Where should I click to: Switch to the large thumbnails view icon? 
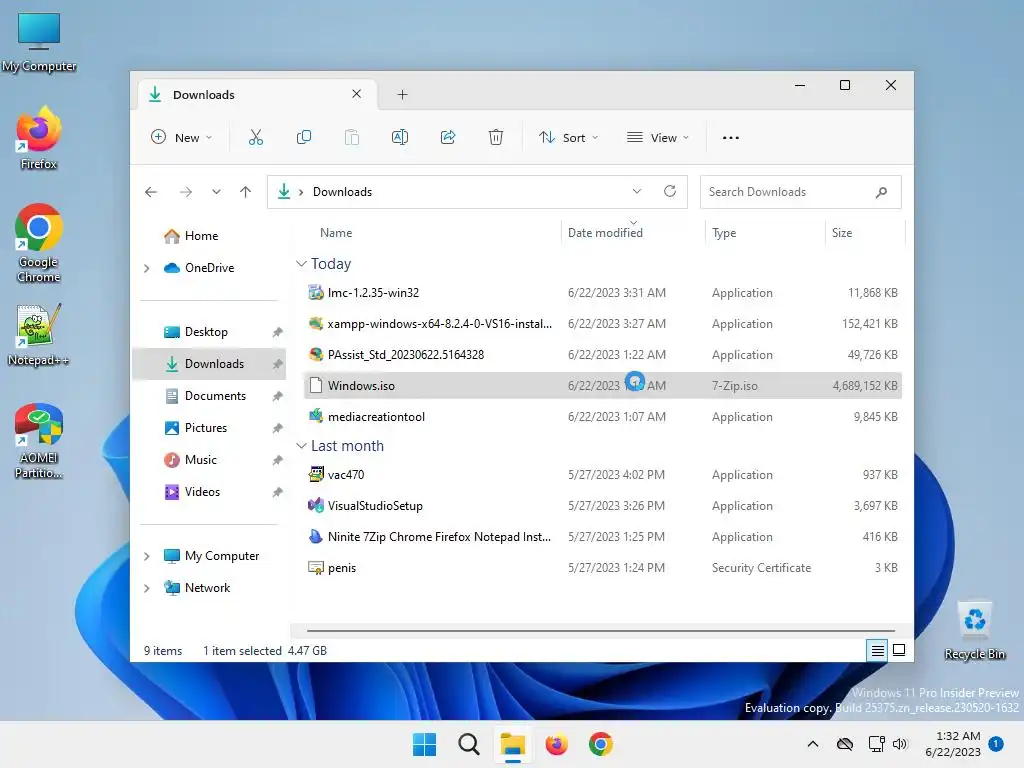899,650
